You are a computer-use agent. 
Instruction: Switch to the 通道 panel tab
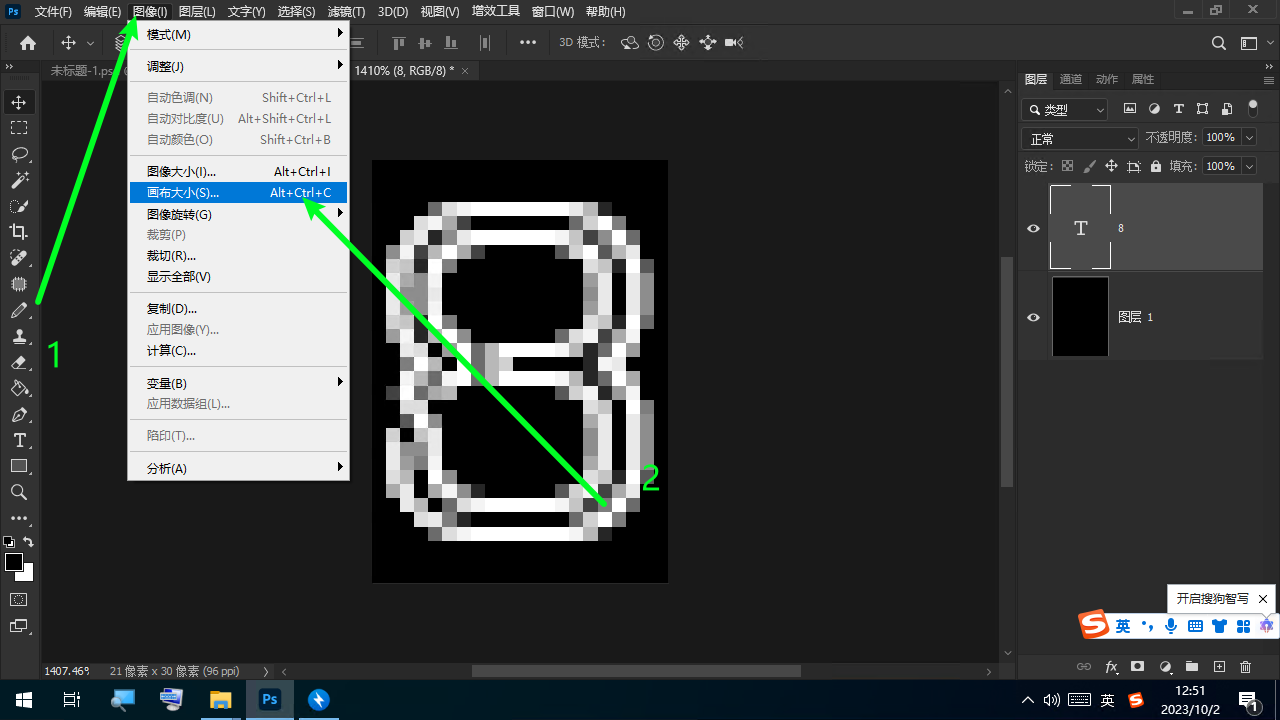[x=1070, y=79]
